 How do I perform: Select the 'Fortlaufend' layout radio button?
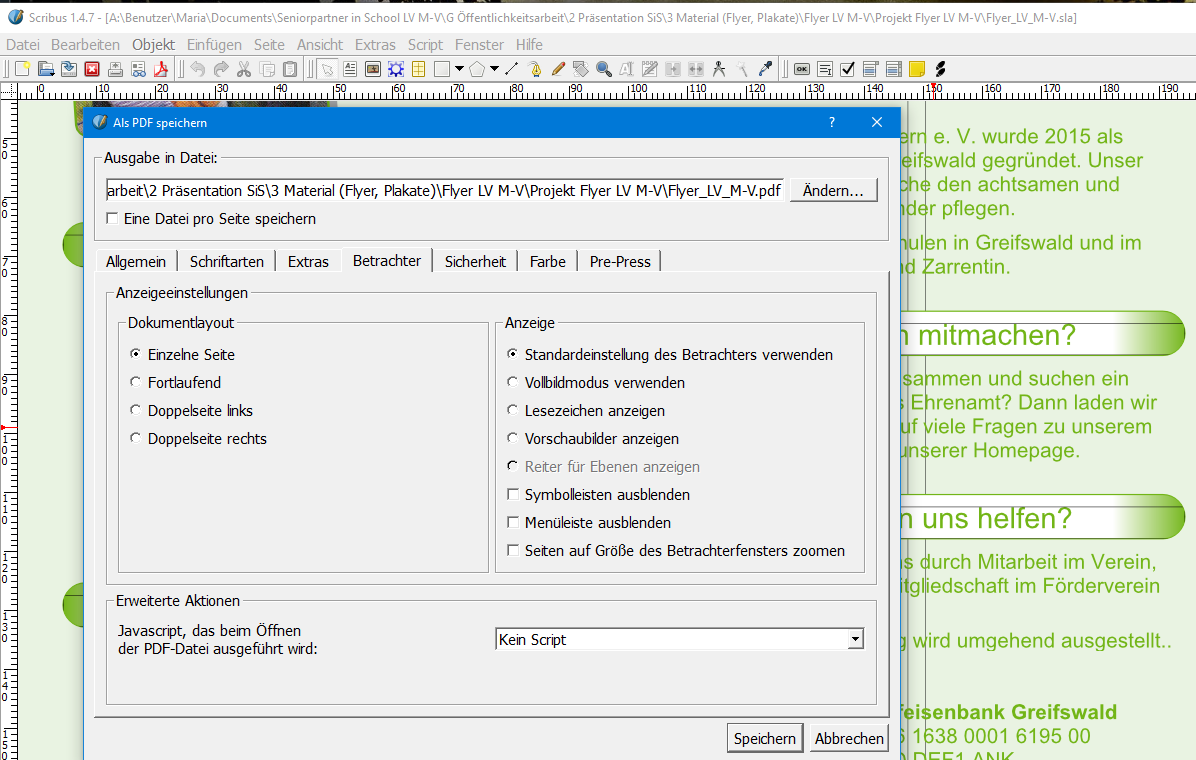coord(136,383)
